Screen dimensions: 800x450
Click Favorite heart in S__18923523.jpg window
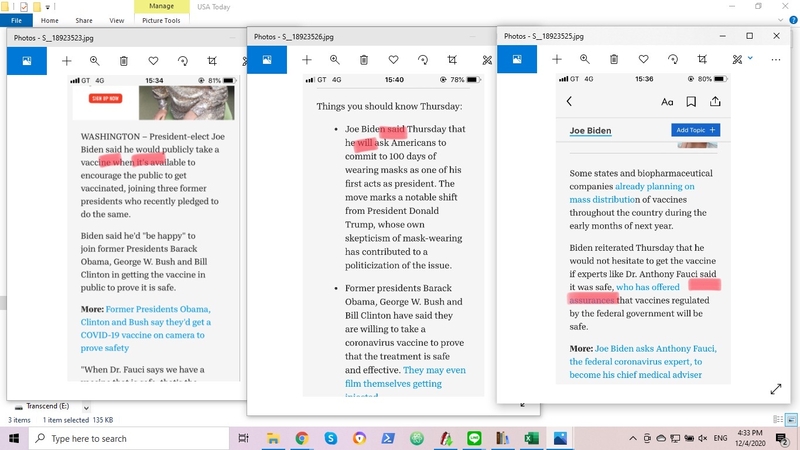point(153,61)
